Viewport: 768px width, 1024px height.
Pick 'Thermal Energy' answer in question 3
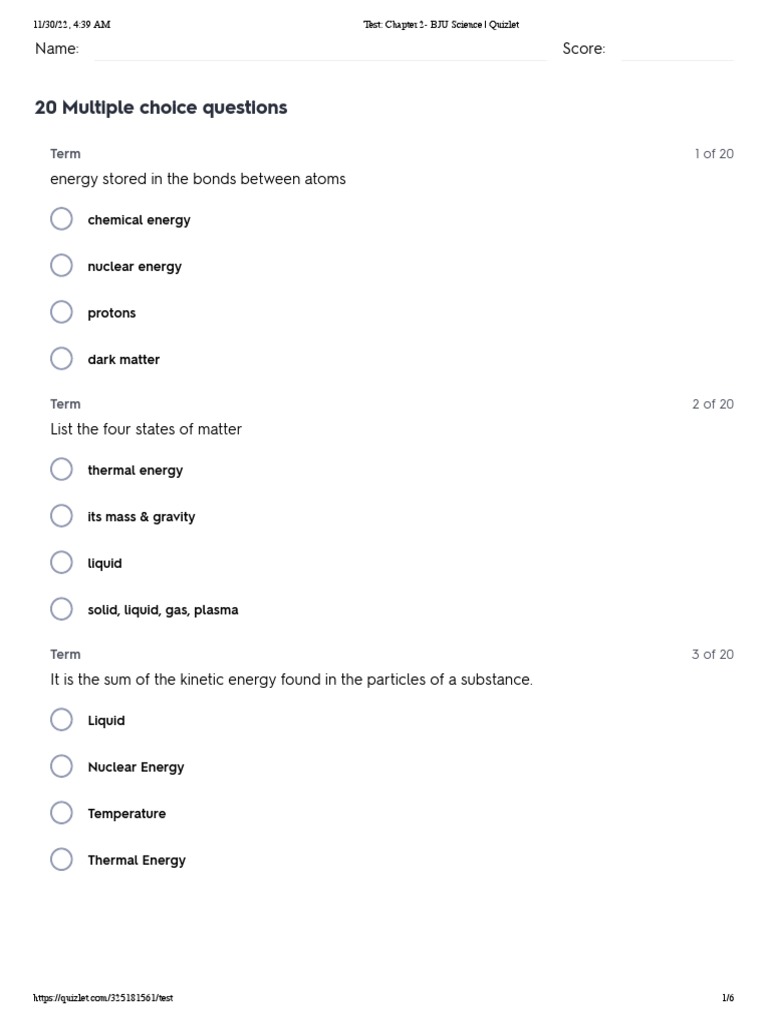[62, 860]
